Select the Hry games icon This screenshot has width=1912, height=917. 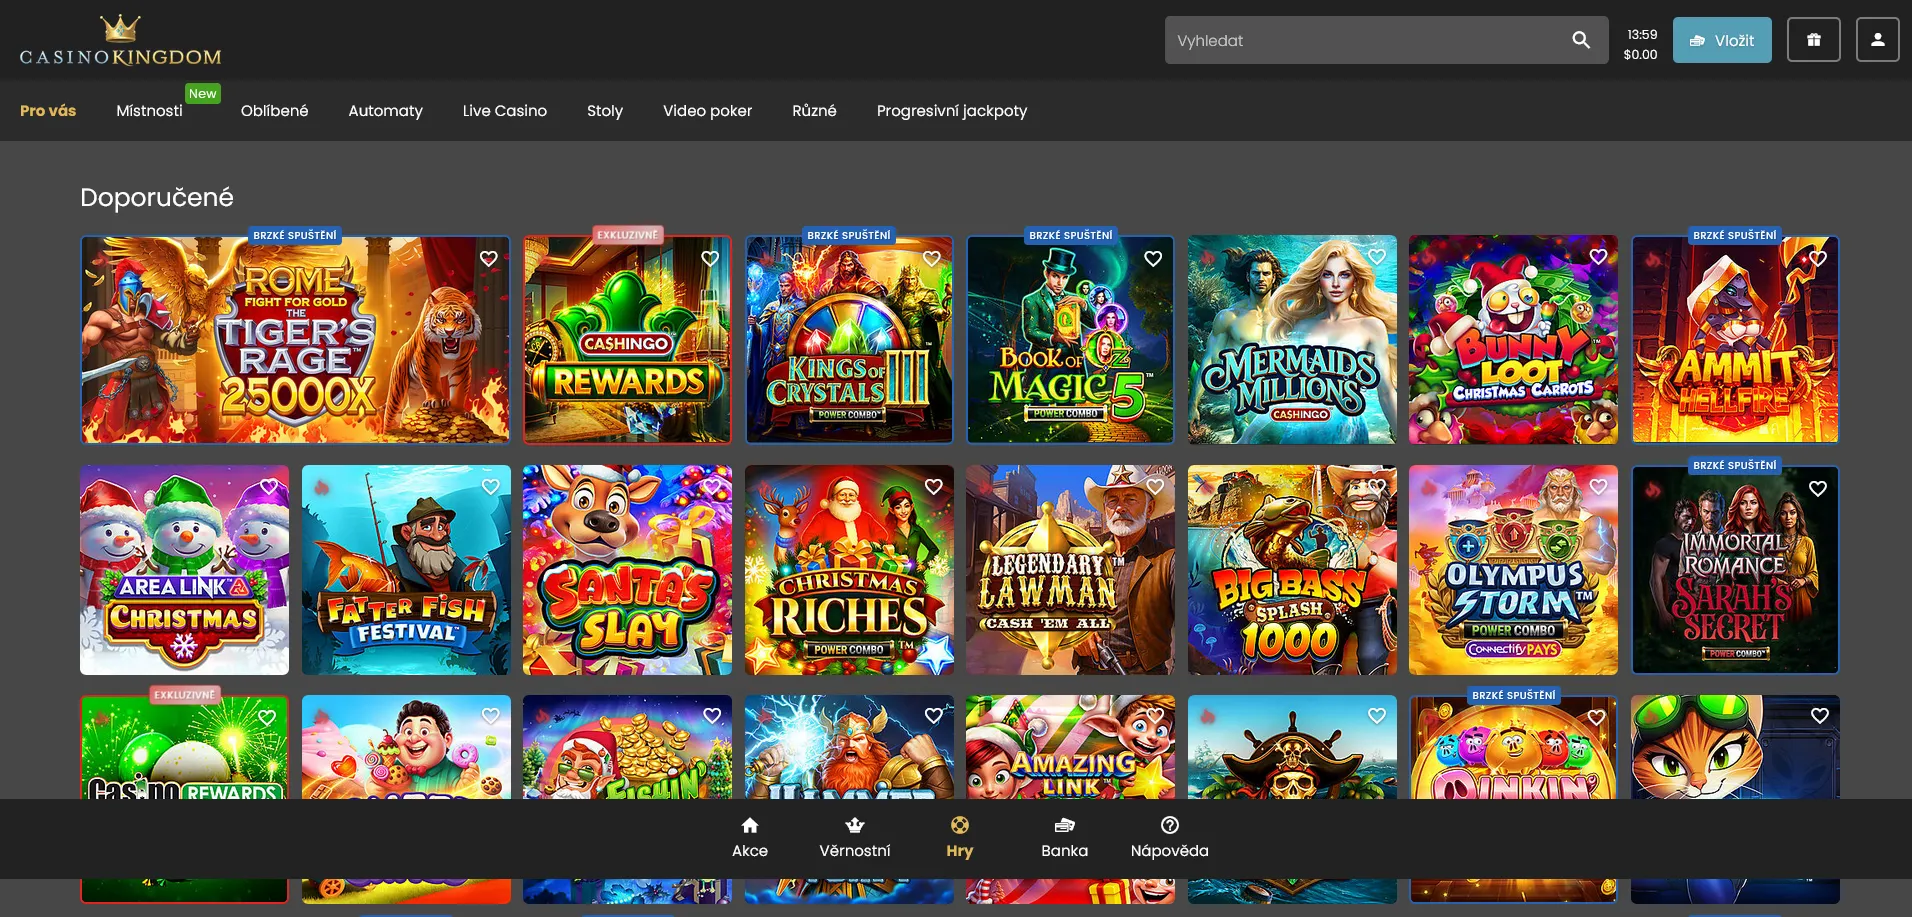959,826
